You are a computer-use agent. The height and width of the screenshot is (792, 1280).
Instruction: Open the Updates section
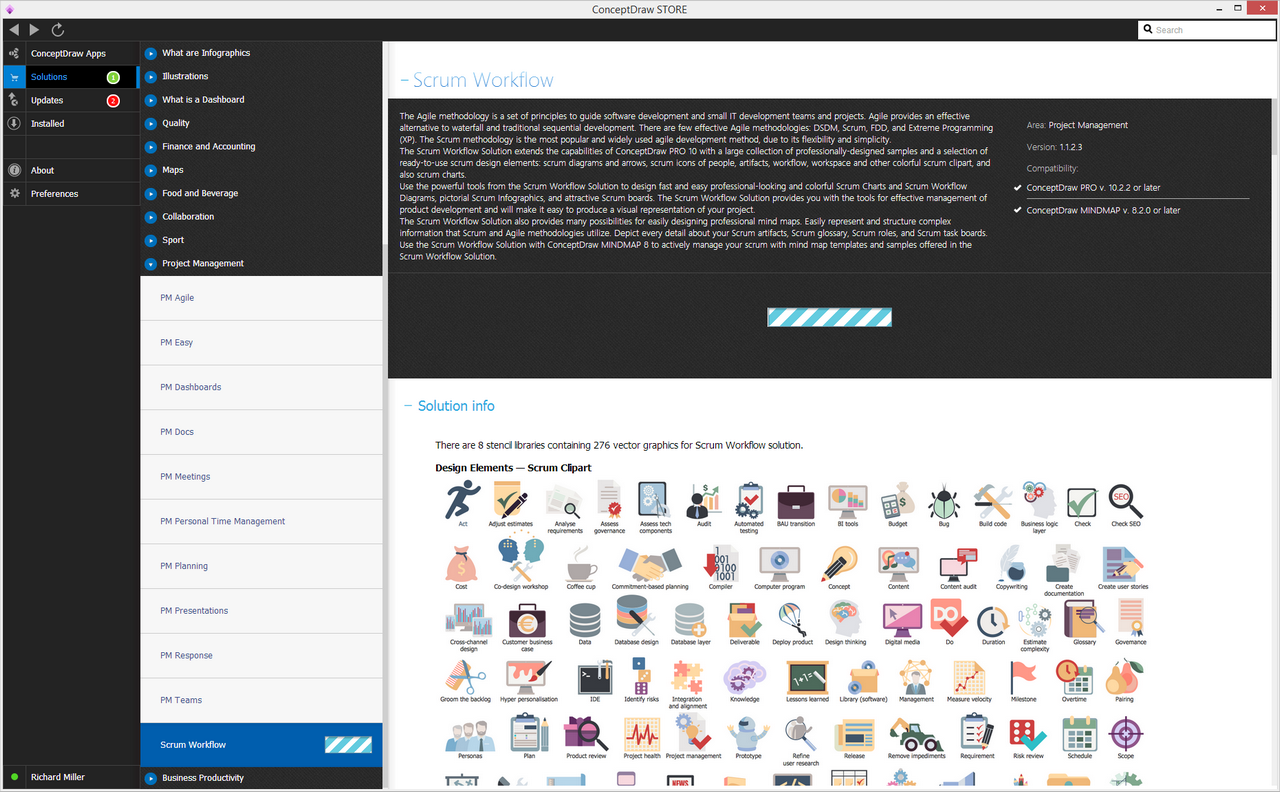coord(70,100)
